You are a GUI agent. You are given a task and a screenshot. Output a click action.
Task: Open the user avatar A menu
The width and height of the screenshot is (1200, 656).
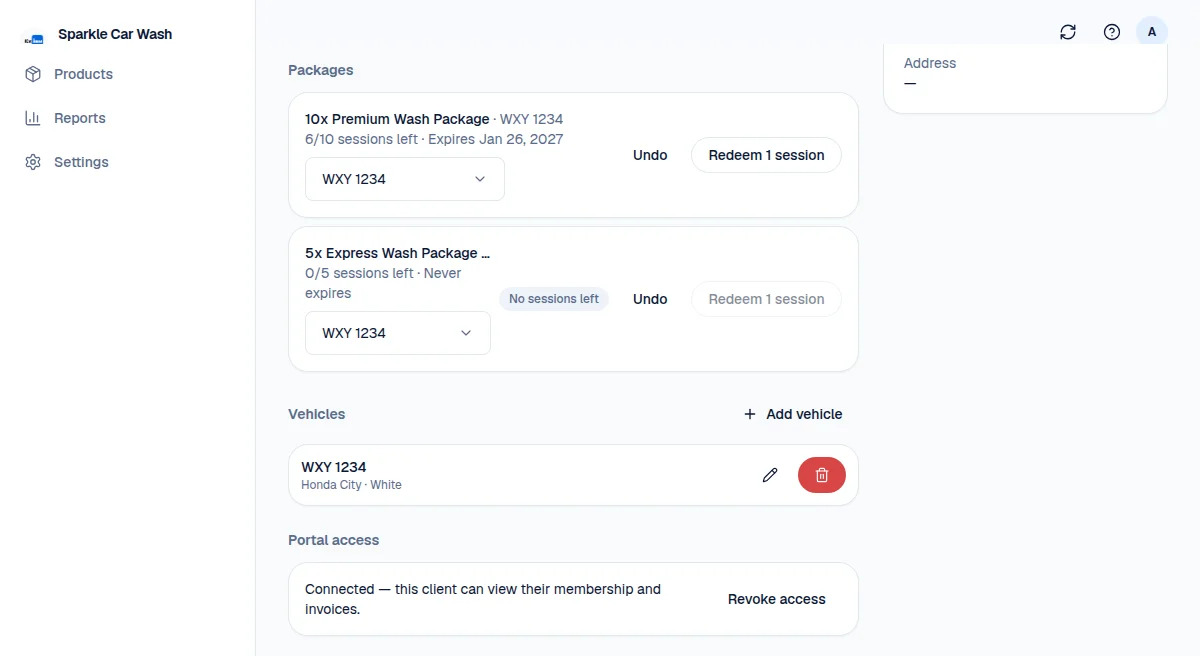pos(1152,32)
